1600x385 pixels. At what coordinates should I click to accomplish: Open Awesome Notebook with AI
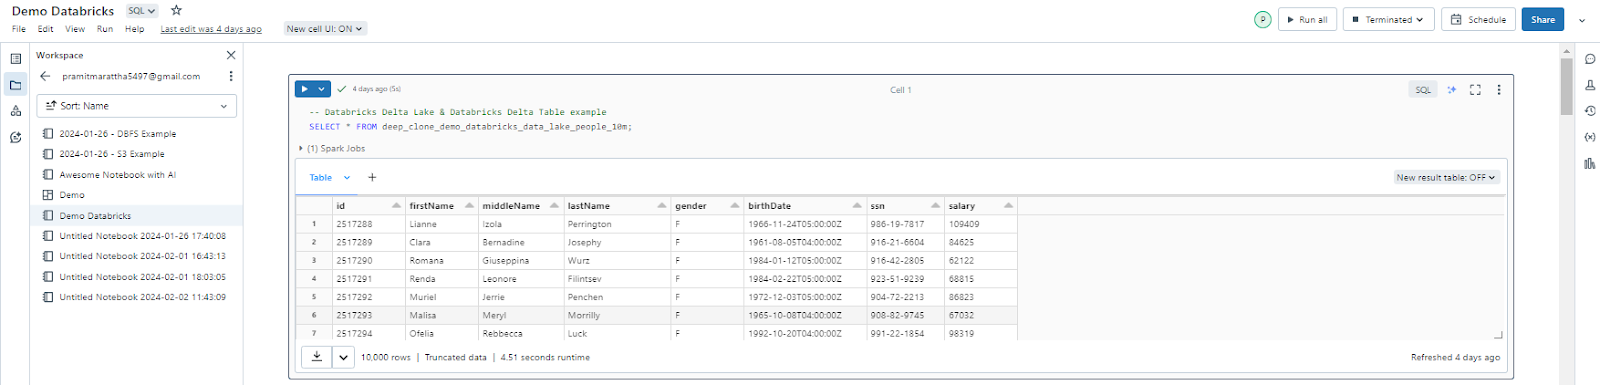point(117,174)
